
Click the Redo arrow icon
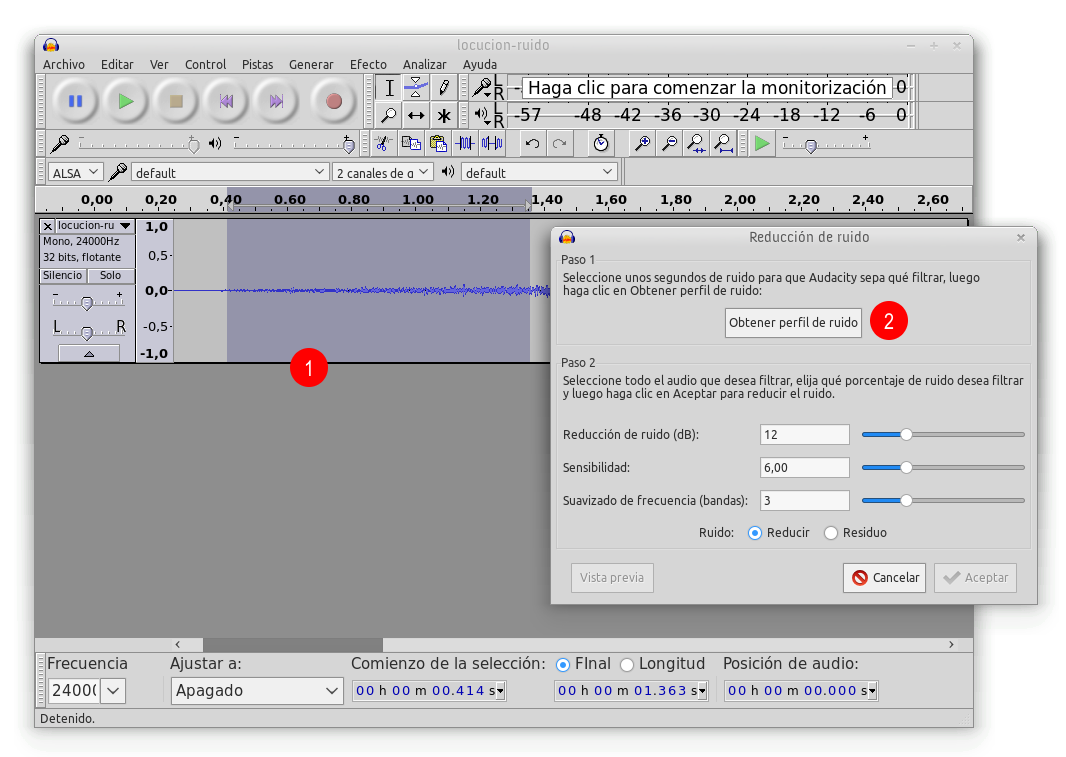(560, 144)
